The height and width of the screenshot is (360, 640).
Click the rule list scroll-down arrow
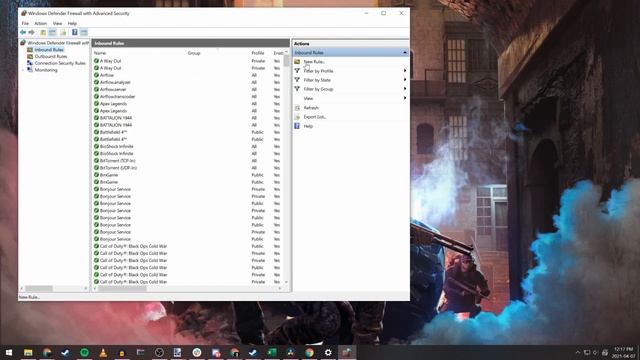point(286,282)
